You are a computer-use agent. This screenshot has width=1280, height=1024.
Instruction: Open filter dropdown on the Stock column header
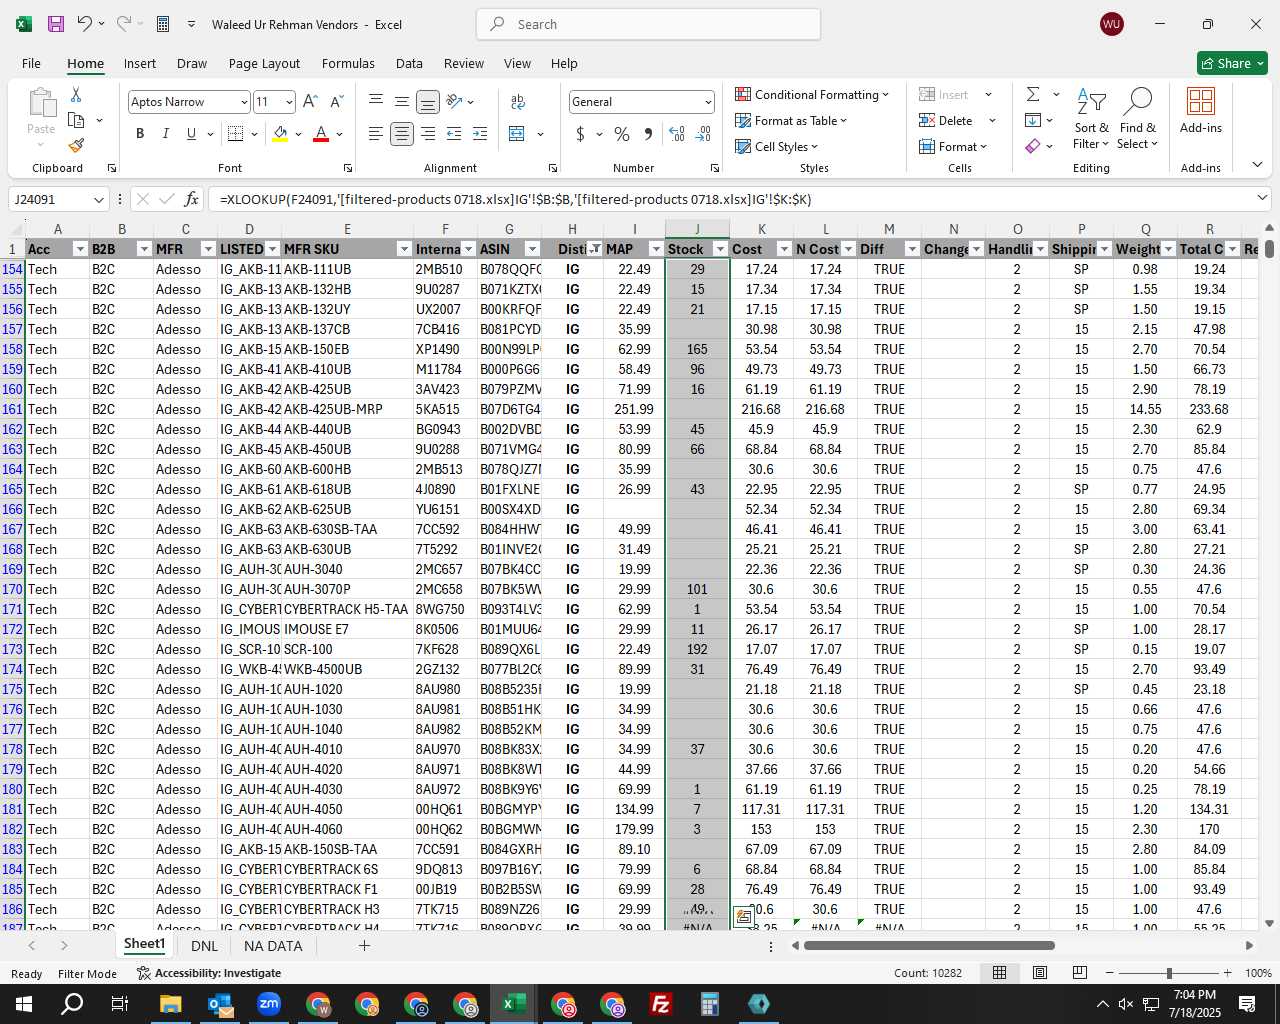(x=720, y=249)
